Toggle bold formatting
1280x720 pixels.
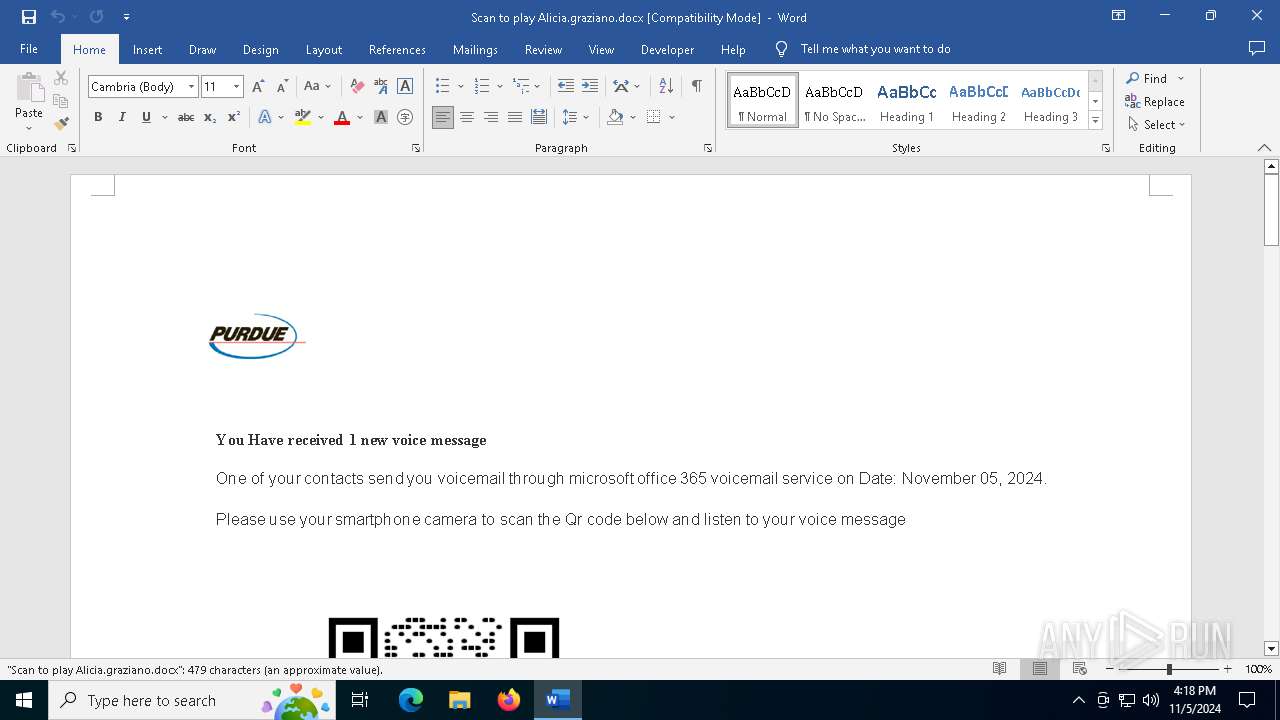click(98, 117)
